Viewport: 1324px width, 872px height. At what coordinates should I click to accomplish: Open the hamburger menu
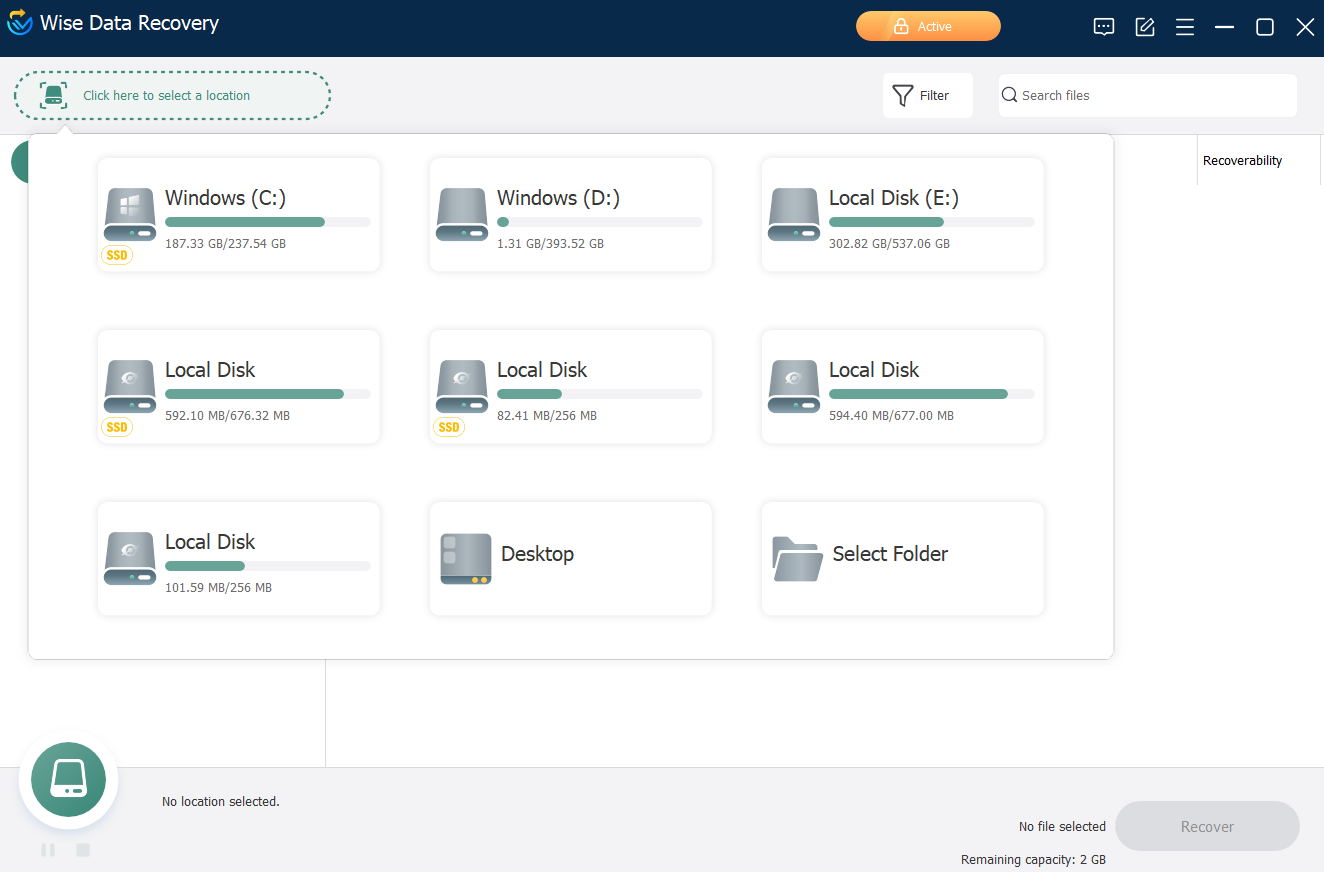(1184, 27)
